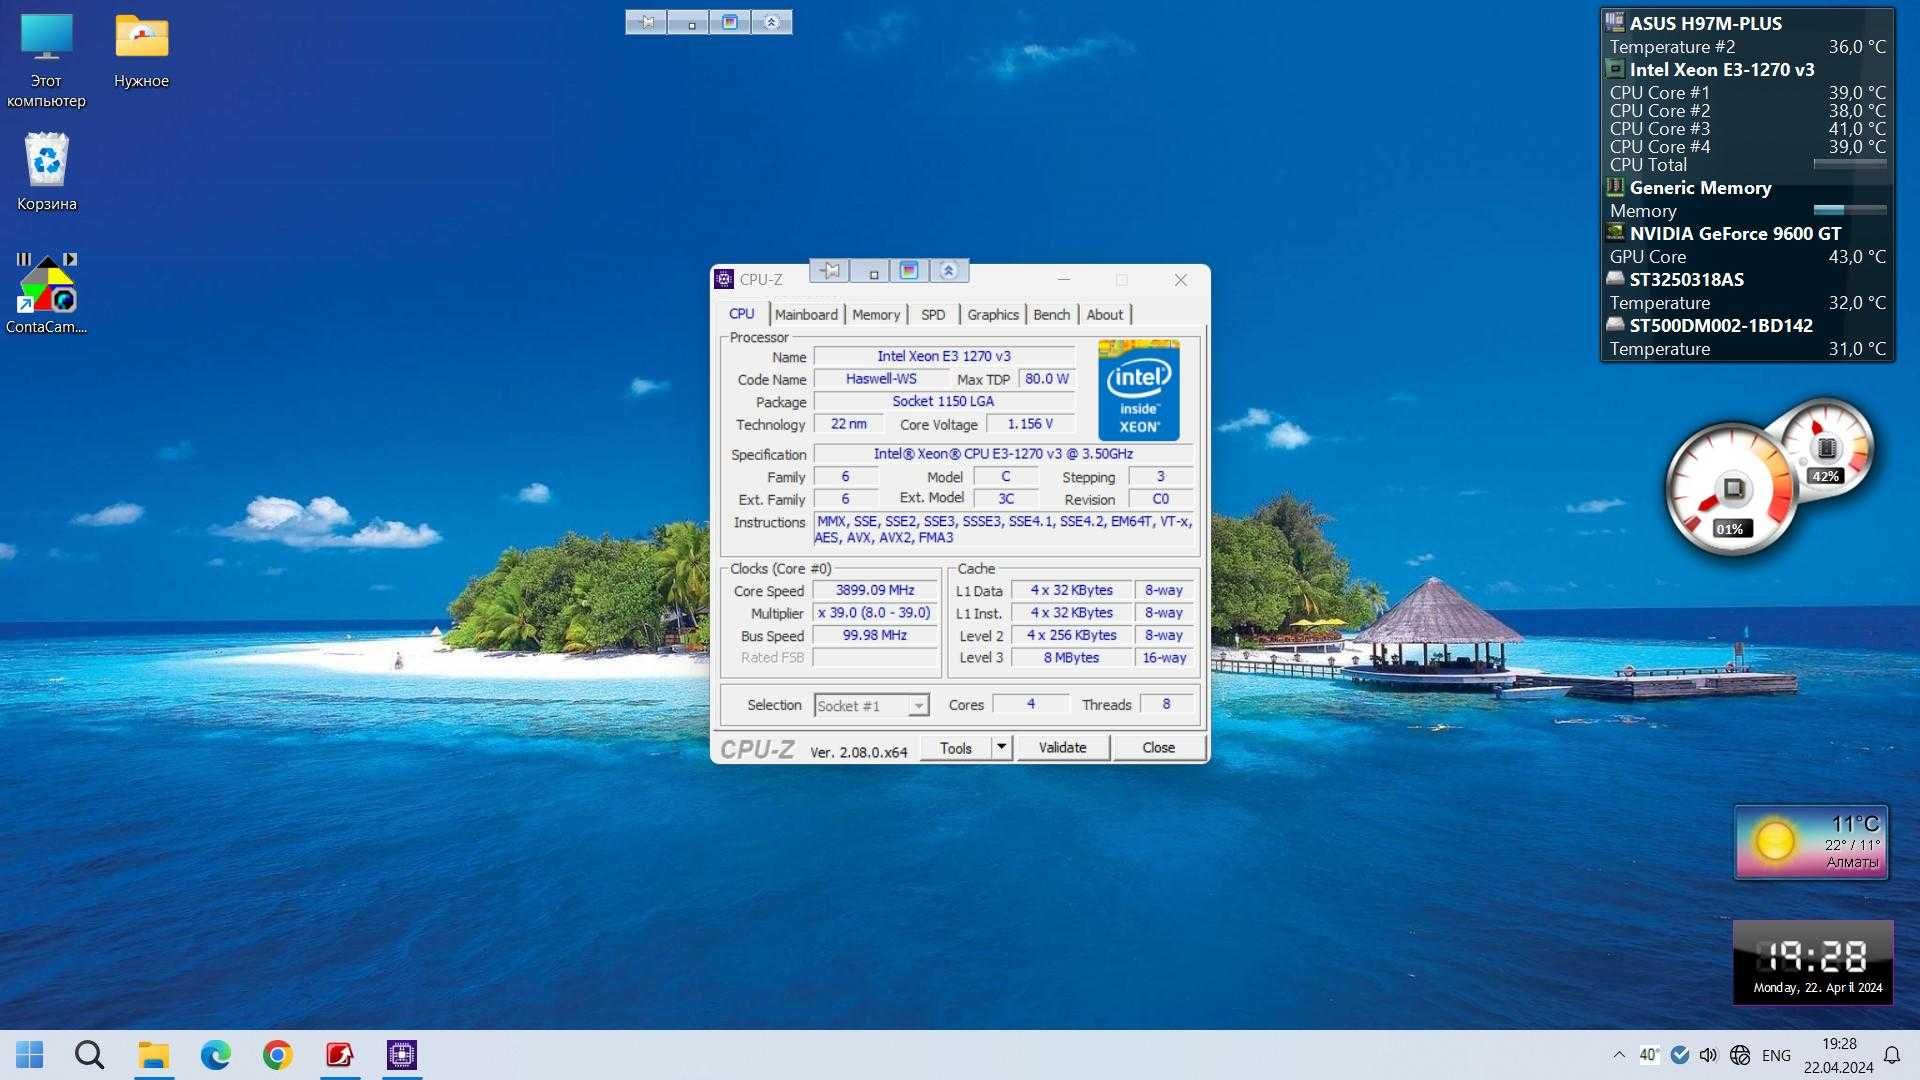Click the CPU-Z app icon in the title bar
This screenshot has width=1920, height=1080.
(725, 279)
